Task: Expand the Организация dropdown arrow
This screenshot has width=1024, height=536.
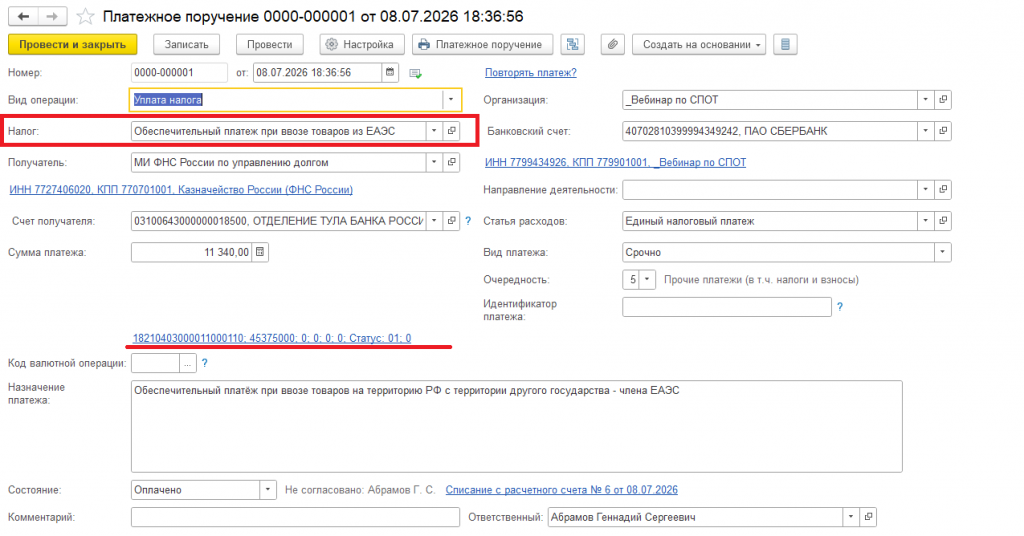Action: (x=926, y=100)
